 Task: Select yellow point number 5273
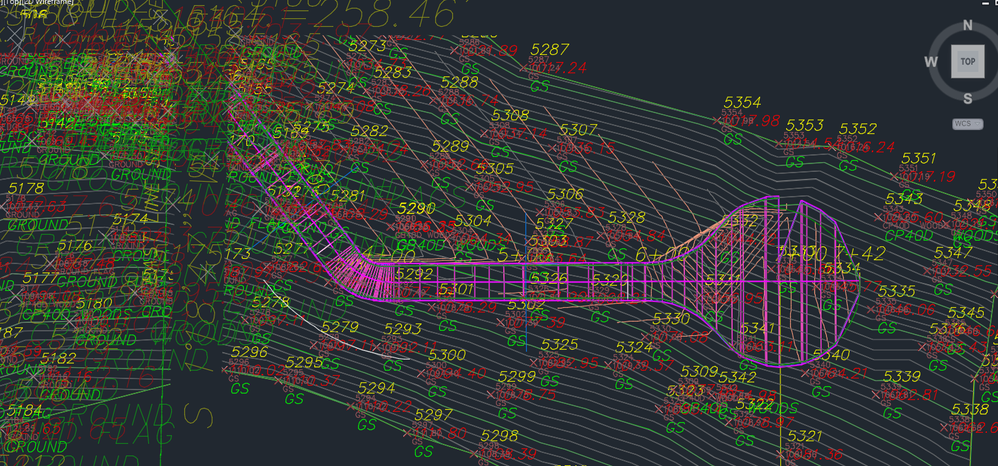pos(368,46)
